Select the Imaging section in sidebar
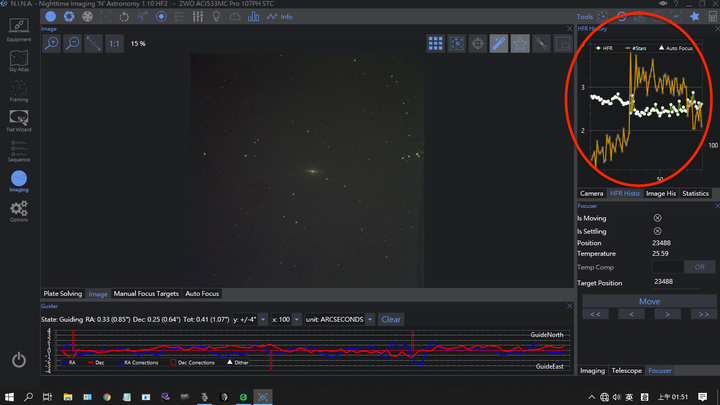Screen dimensions: 720x405 pyautogui.click(x=19, y=181)
